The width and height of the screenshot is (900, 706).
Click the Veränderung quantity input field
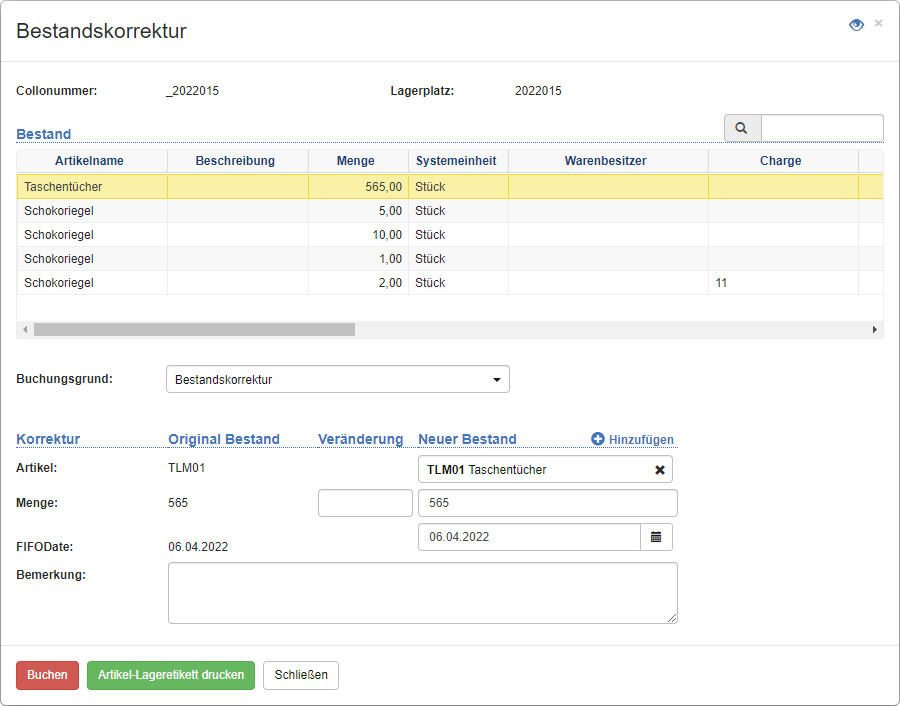click(x=365, y=503)
